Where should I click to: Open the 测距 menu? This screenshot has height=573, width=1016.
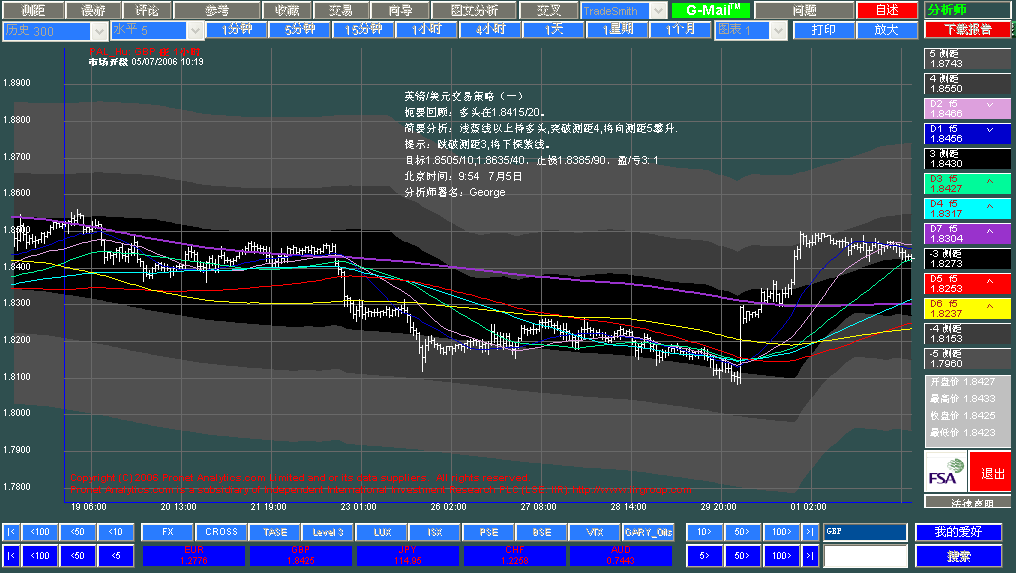point(33,10)
